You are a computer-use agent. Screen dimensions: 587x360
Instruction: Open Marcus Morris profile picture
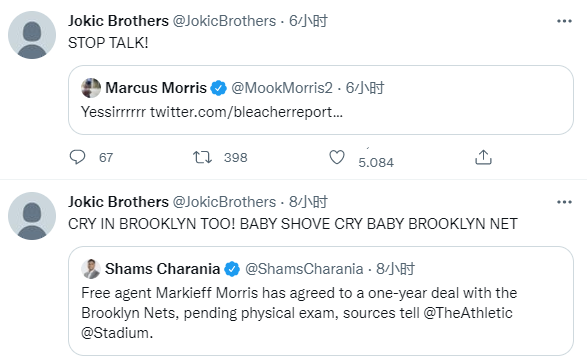coord(91,88)
